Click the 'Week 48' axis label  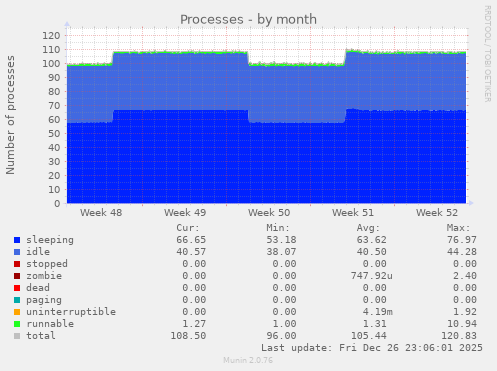[101, 213]
